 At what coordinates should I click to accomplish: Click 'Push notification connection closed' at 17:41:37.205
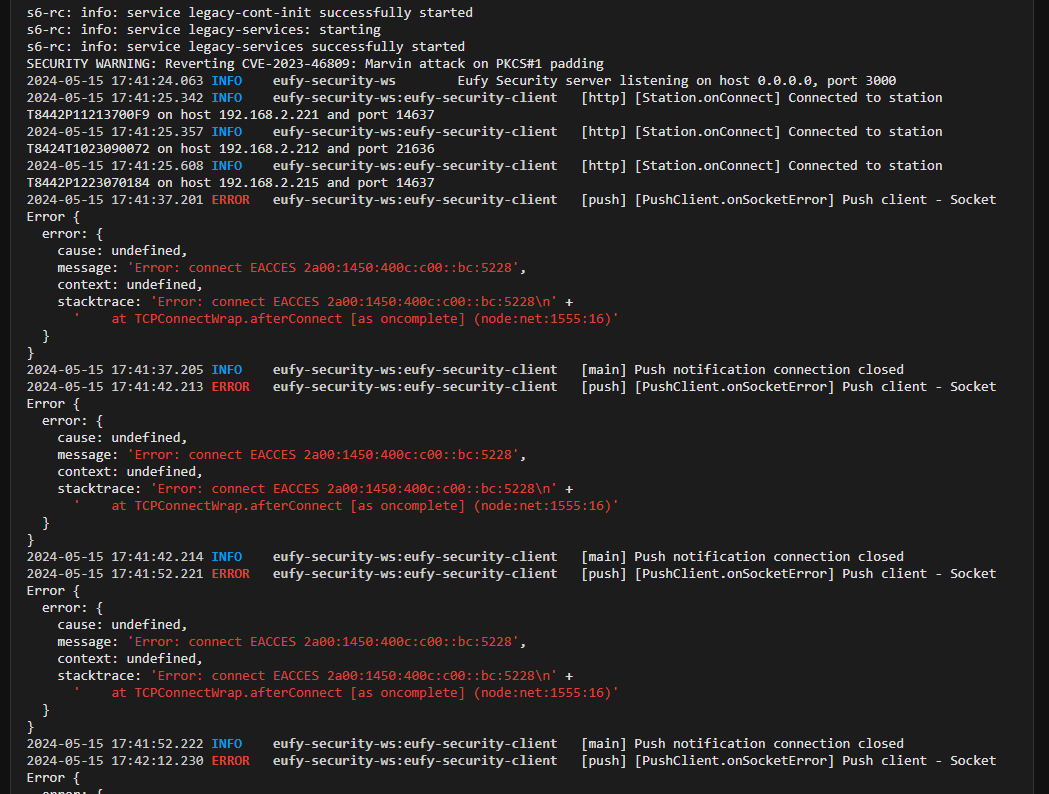[769, 370]
